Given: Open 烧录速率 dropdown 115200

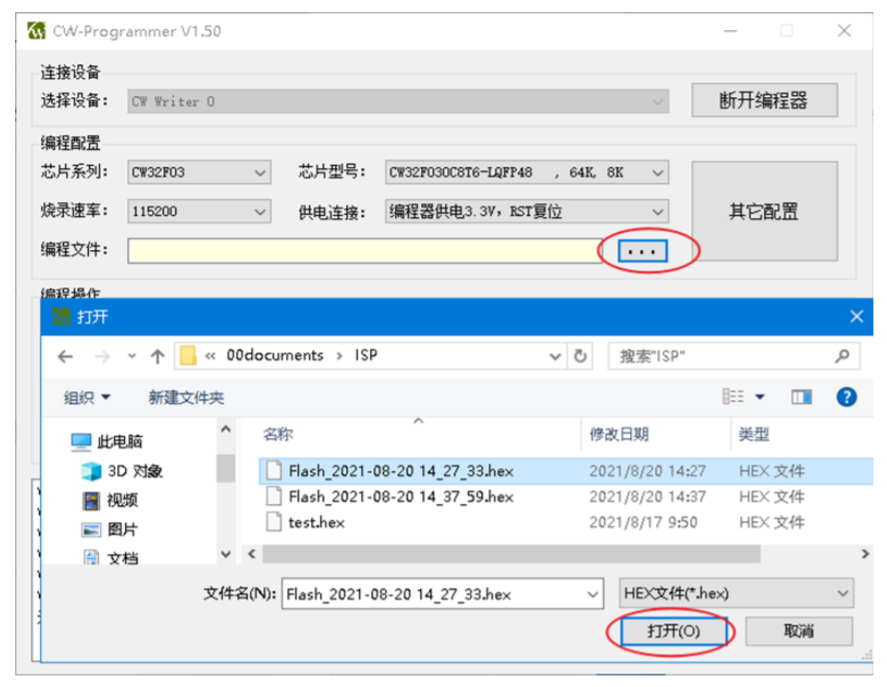Looking at the screenshot, I should tap(199, 211).
